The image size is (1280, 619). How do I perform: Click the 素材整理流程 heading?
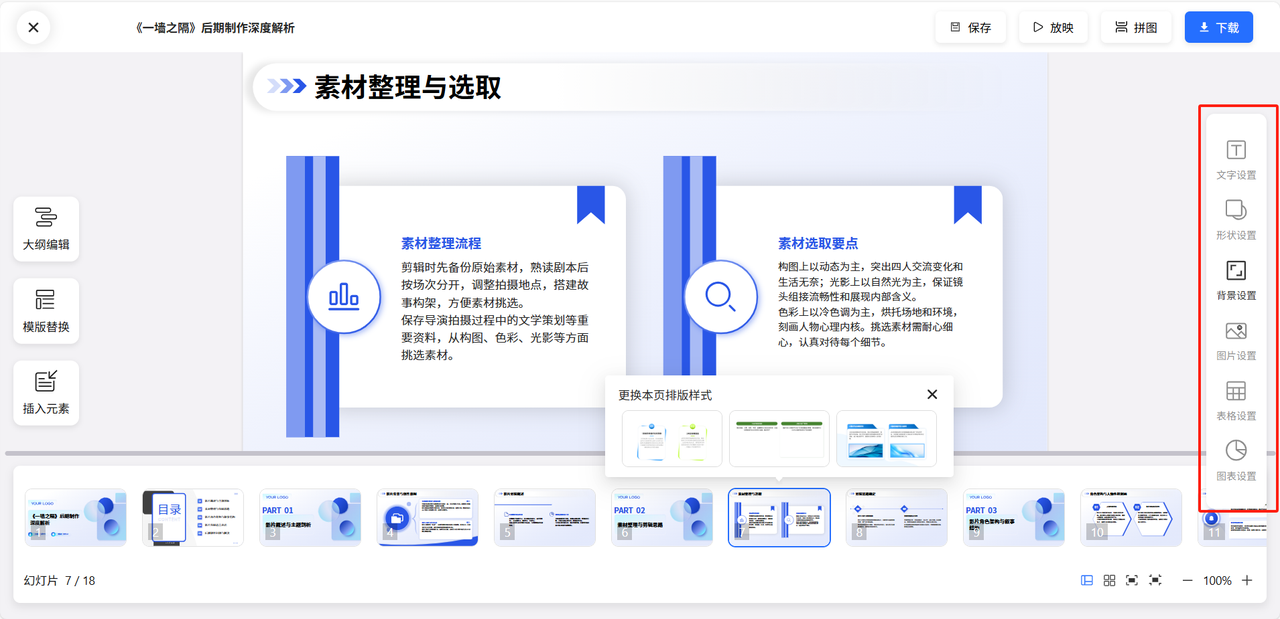[441, 243]
